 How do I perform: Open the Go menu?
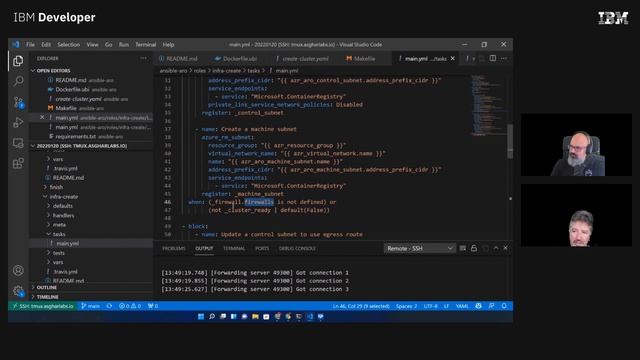pyautogui.click(x=109, y=44)
